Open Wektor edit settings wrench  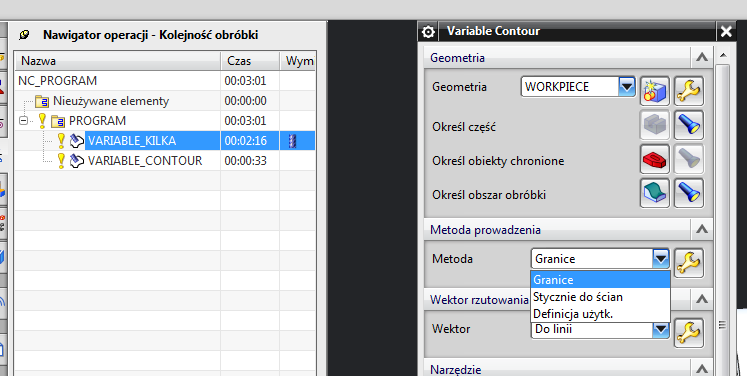(689, 333)
